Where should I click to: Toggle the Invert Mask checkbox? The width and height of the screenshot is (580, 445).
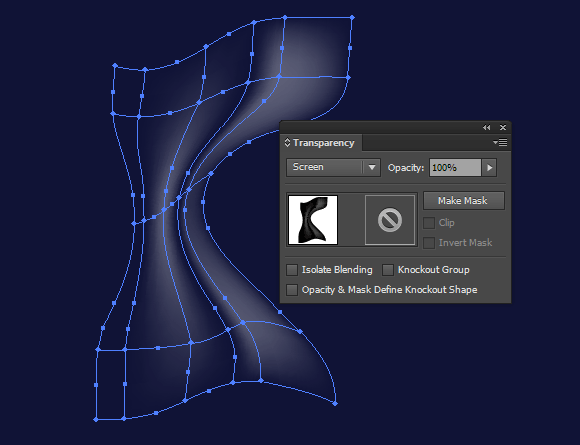tap(429, 243)
